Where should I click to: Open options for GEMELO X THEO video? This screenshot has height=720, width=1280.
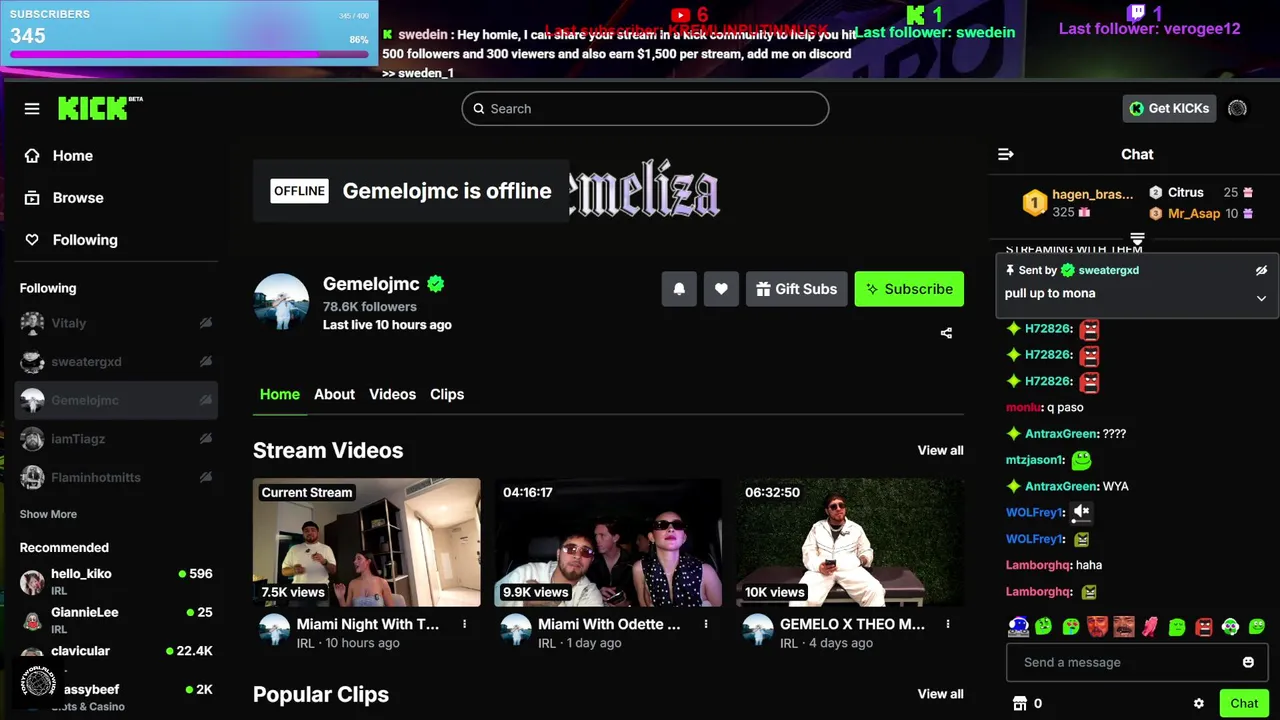tap(948, 624)
